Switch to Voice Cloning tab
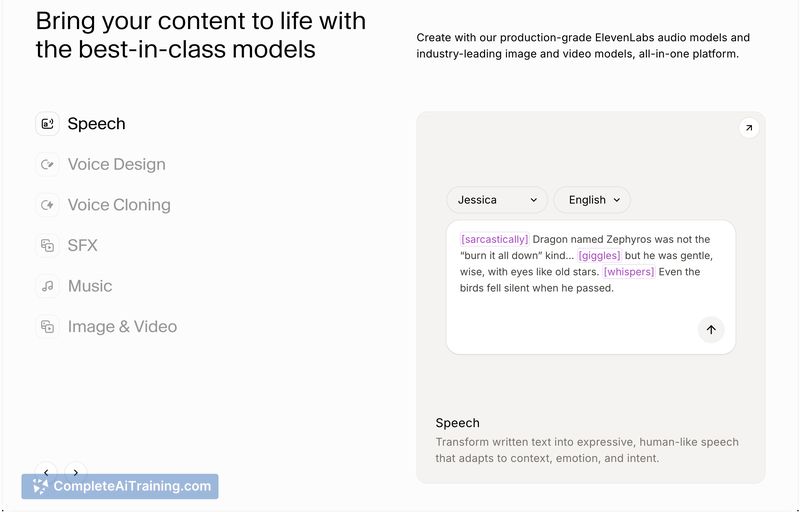The width and height of the screenshot is (800, 512). (119, 205)
